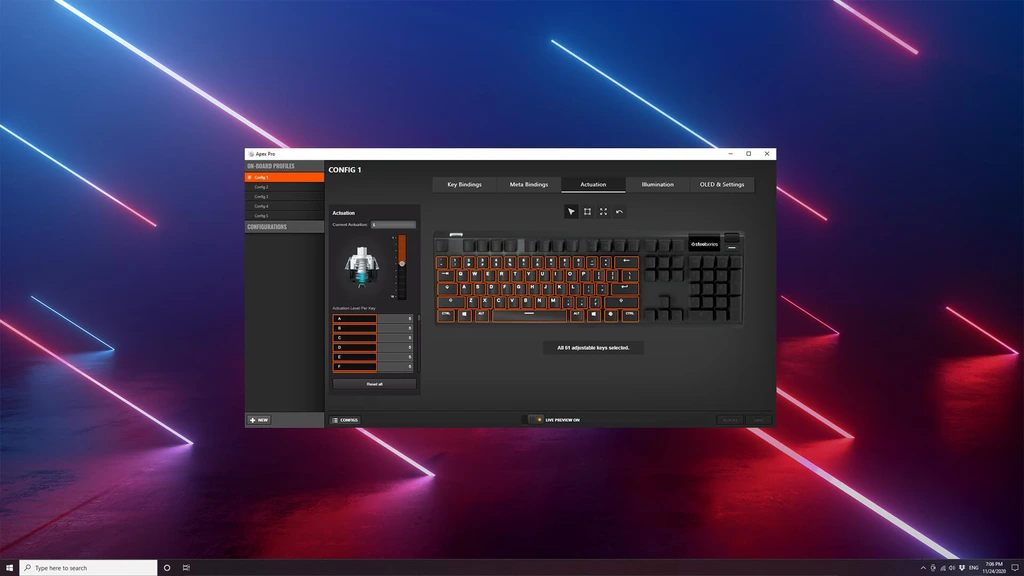The image size is (1024, 576).
Task: Click the SteelSeries OLED display on keyboard
Action: (x=703, y=242)
